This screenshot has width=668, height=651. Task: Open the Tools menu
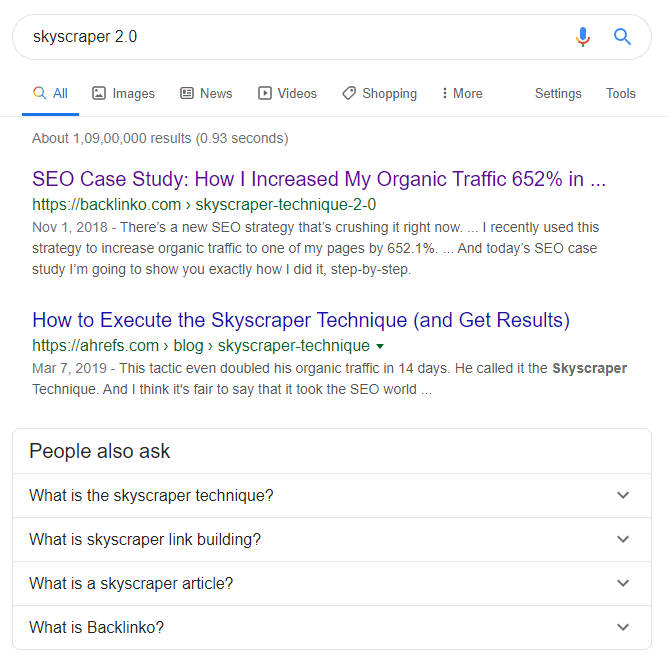(x=620, y=93)
